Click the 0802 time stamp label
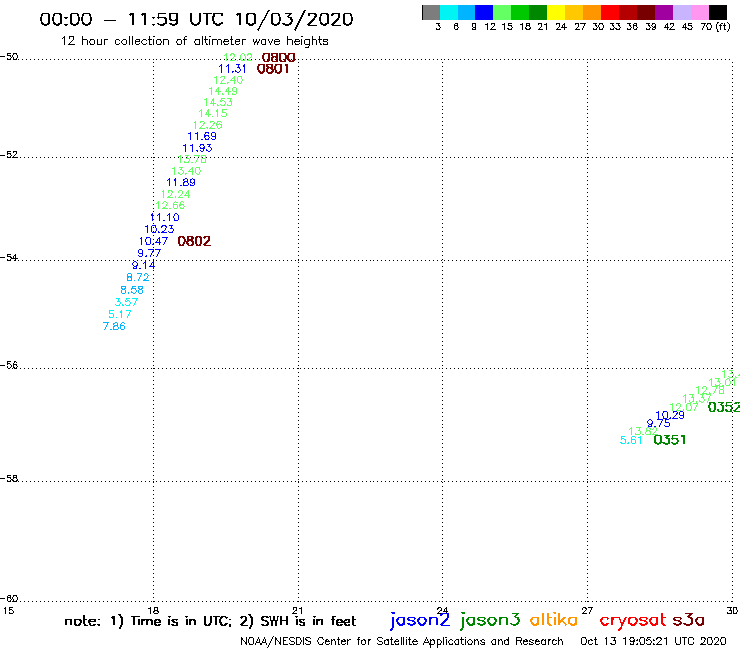The height and width of the screenshot is (650, 740). coord(194,241)
